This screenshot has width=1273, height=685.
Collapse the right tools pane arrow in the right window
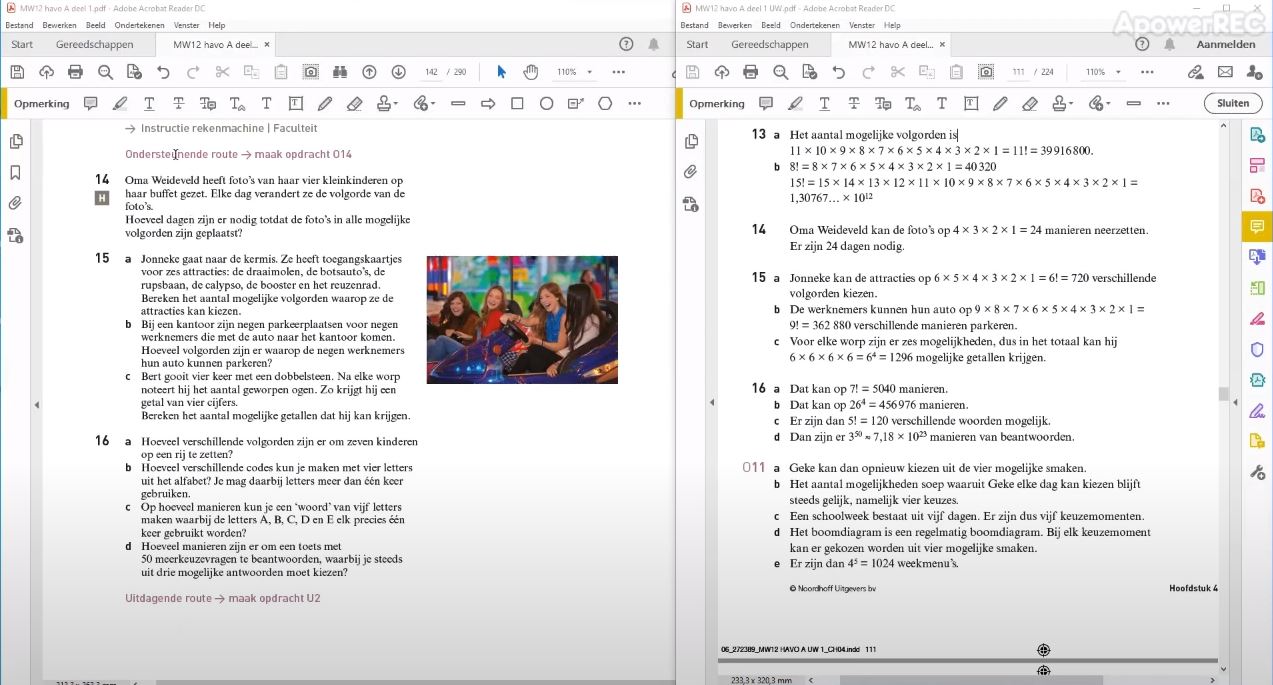click(x=1236, y=402)
